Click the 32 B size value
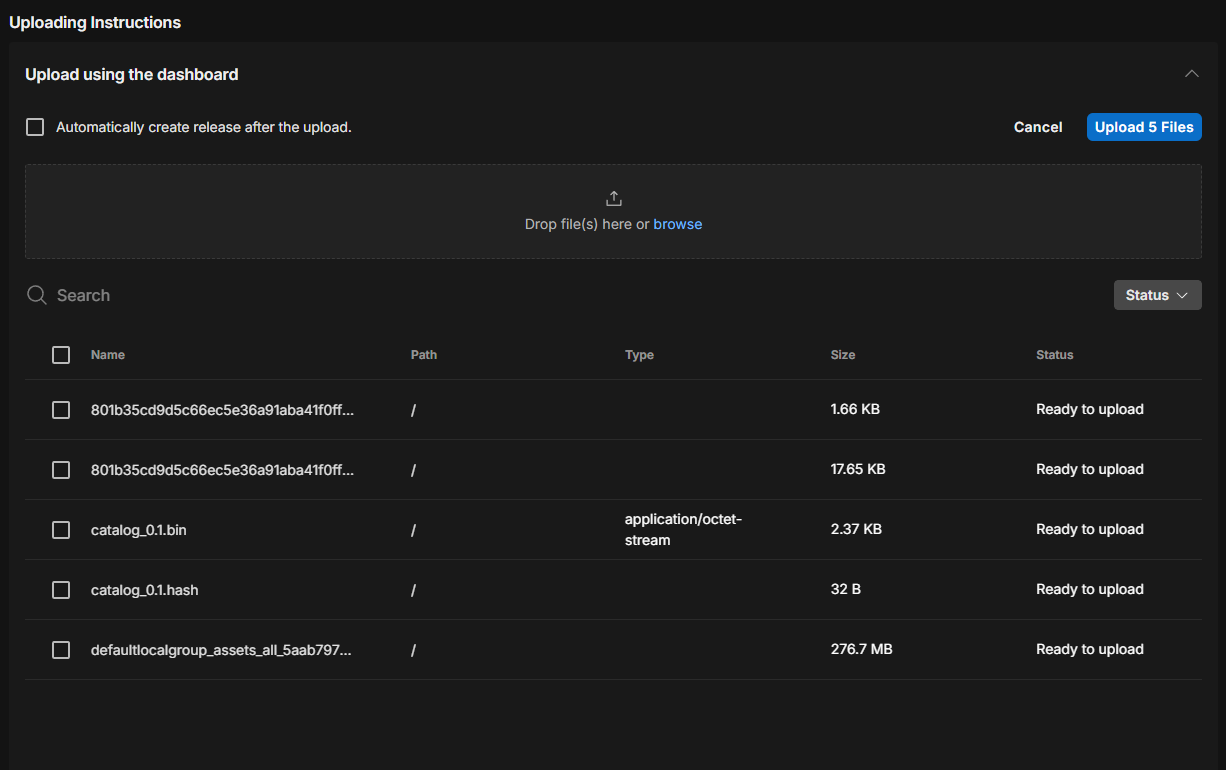1226x770 pixels. [846, 589]
